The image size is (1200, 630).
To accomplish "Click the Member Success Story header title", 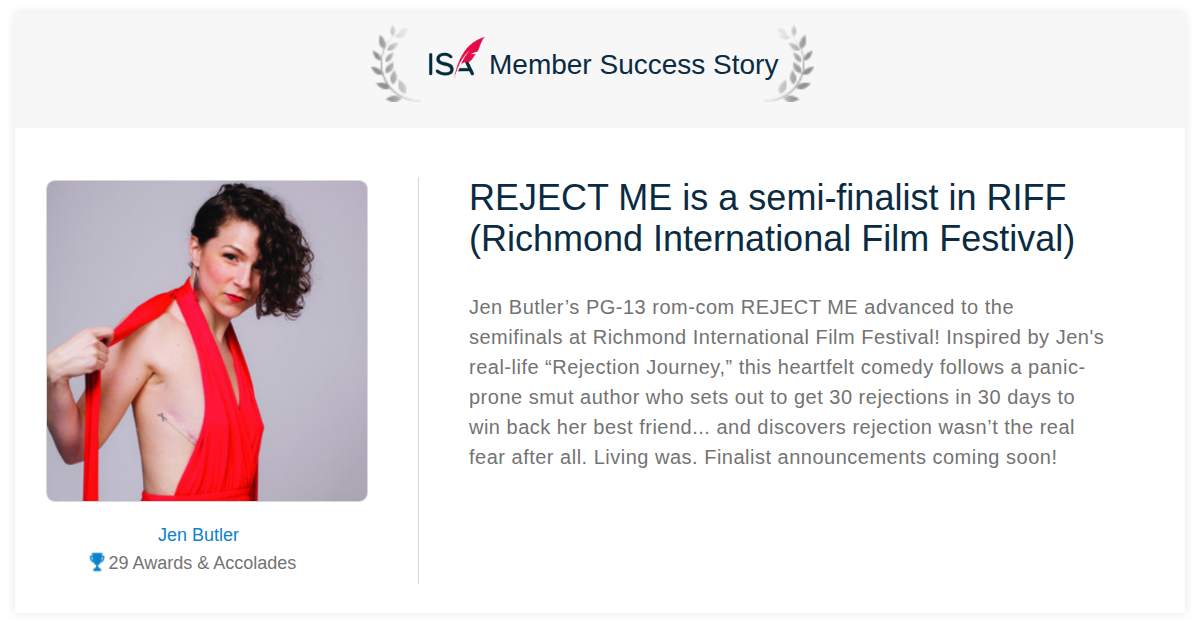I will [634, 65].
